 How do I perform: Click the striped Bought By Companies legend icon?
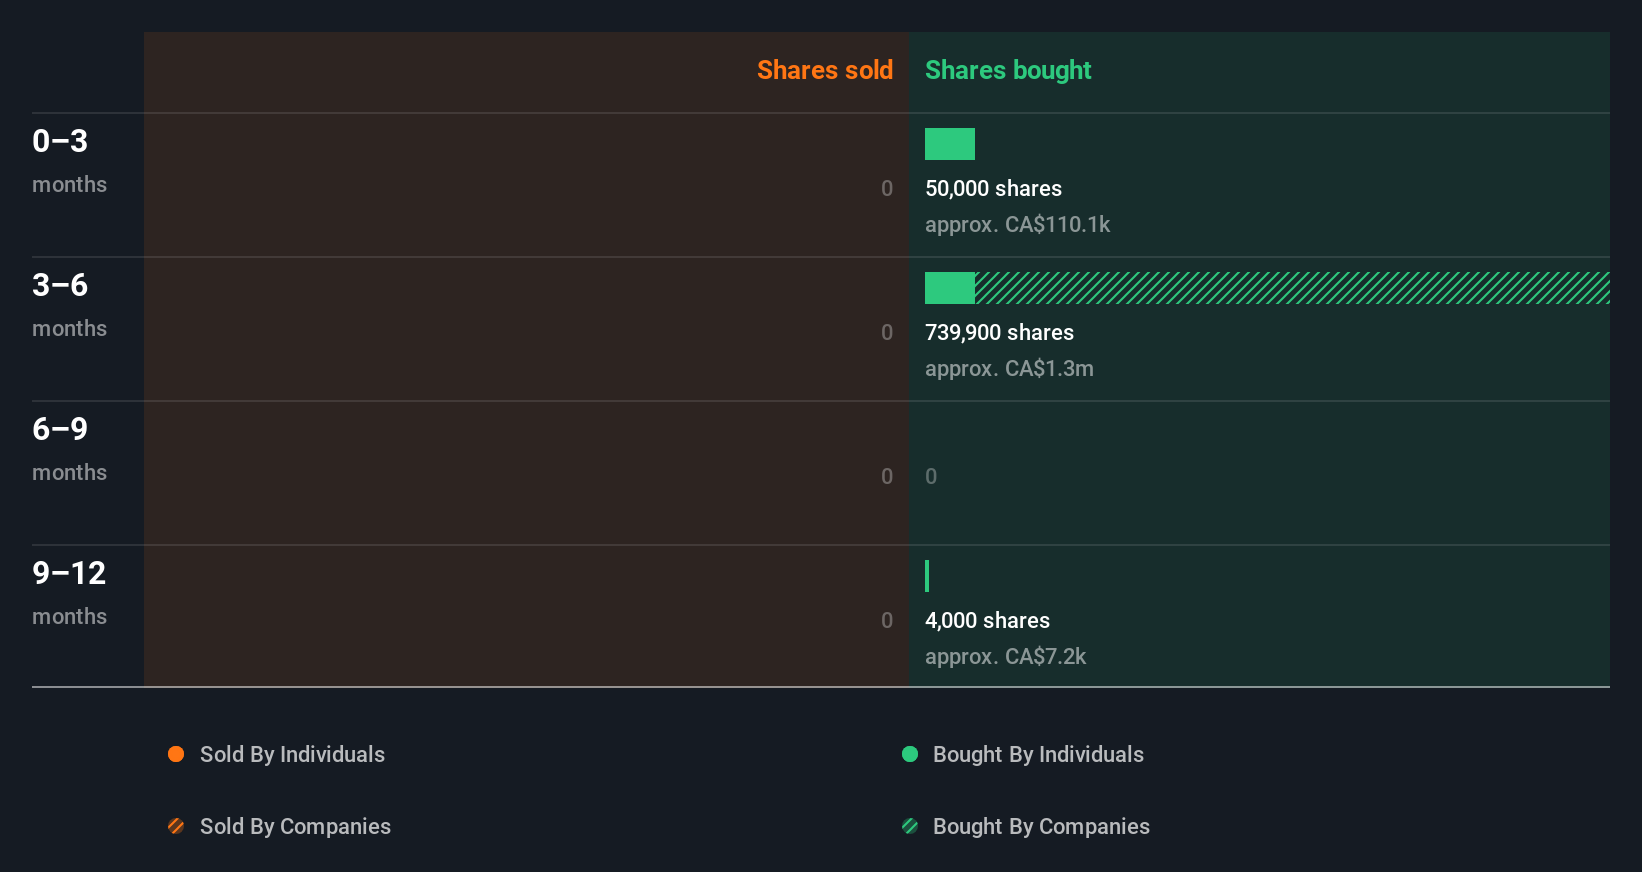click(910, 826)
